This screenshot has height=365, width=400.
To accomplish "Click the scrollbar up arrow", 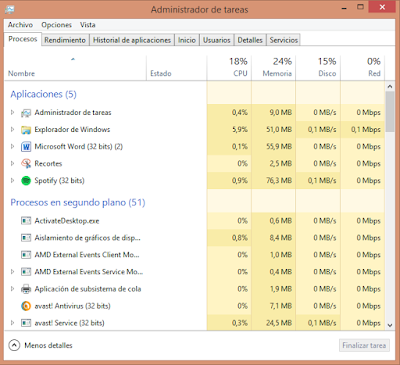I will coord(390,87).
